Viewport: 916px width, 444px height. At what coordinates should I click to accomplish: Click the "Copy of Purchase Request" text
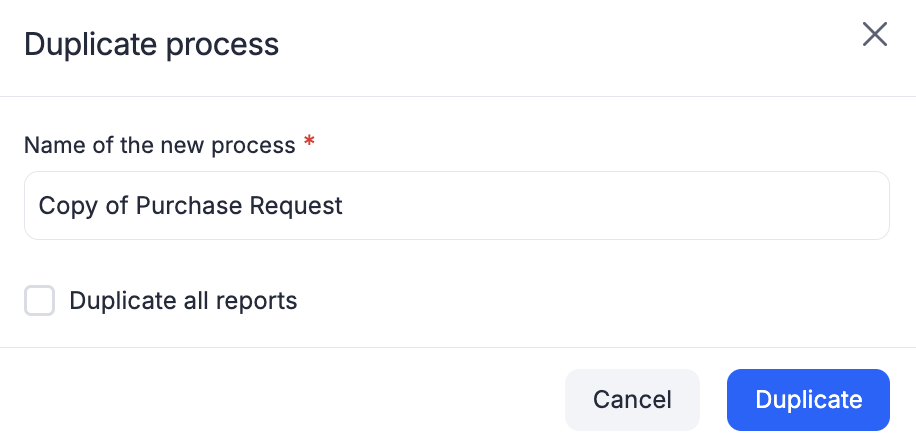point(190,206)
